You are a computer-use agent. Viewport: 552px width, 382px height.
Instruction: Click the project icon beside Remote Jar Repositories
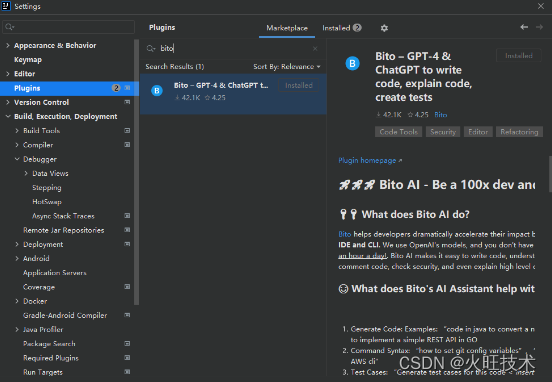(x=127, y=230)
